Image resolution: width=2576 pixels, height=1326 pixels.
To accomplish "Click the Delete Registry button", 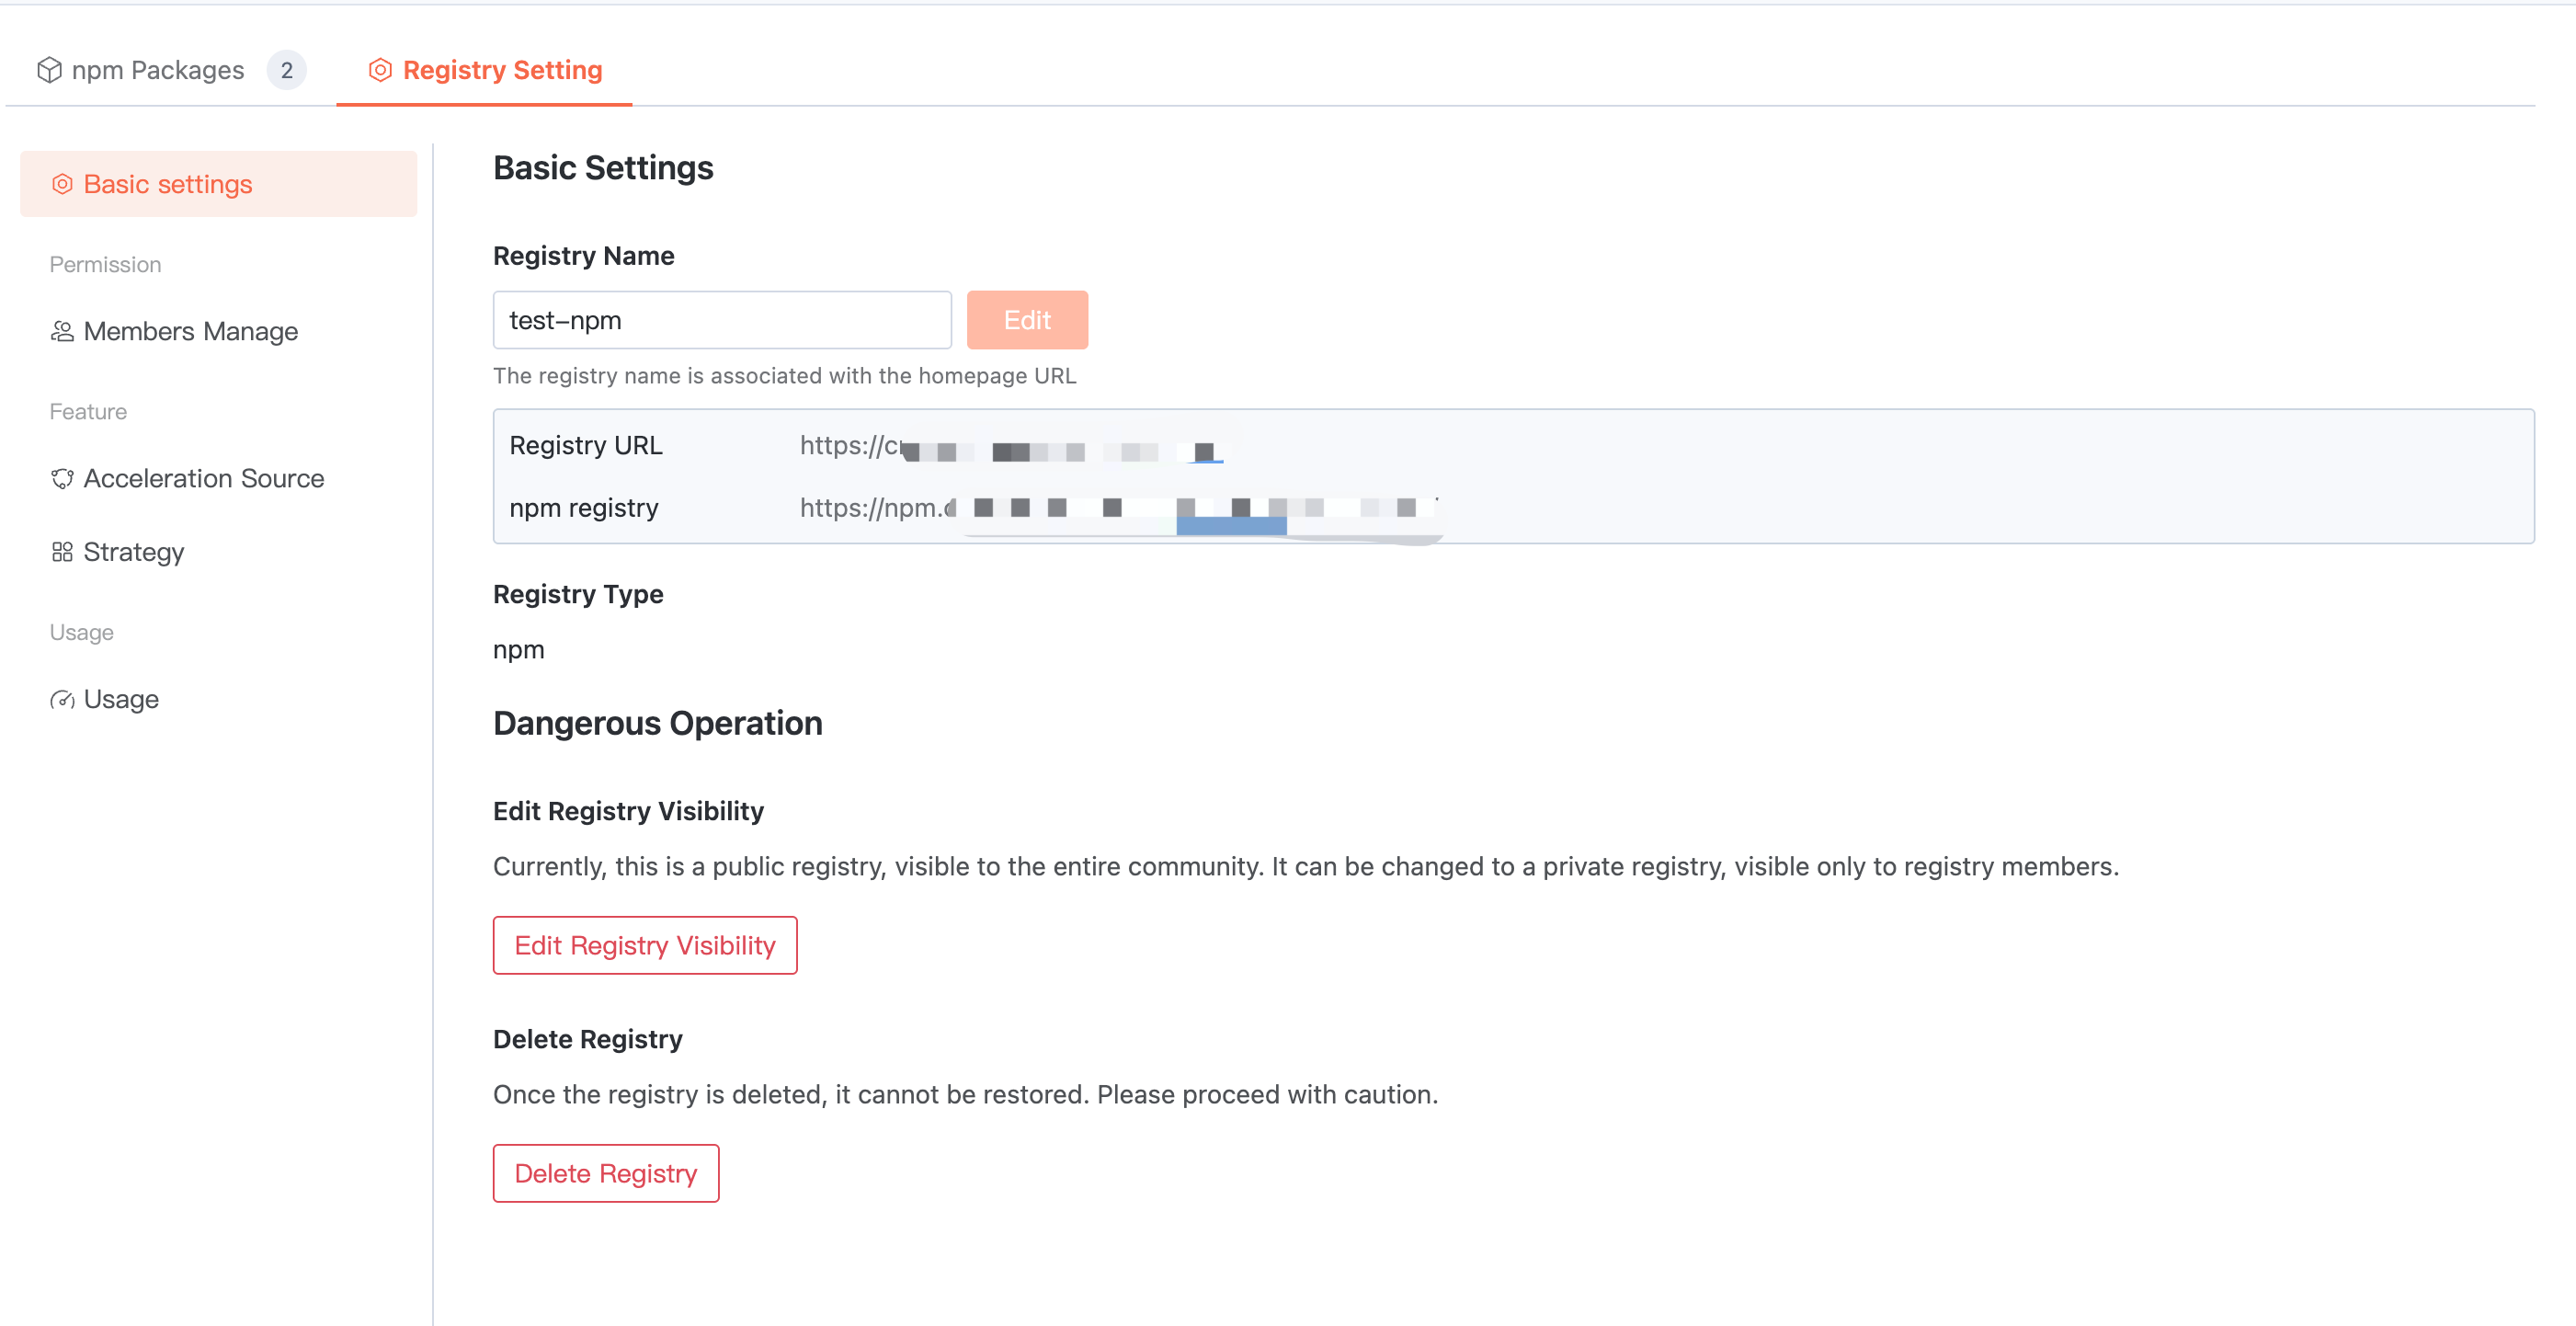I will click(605, 1173).
